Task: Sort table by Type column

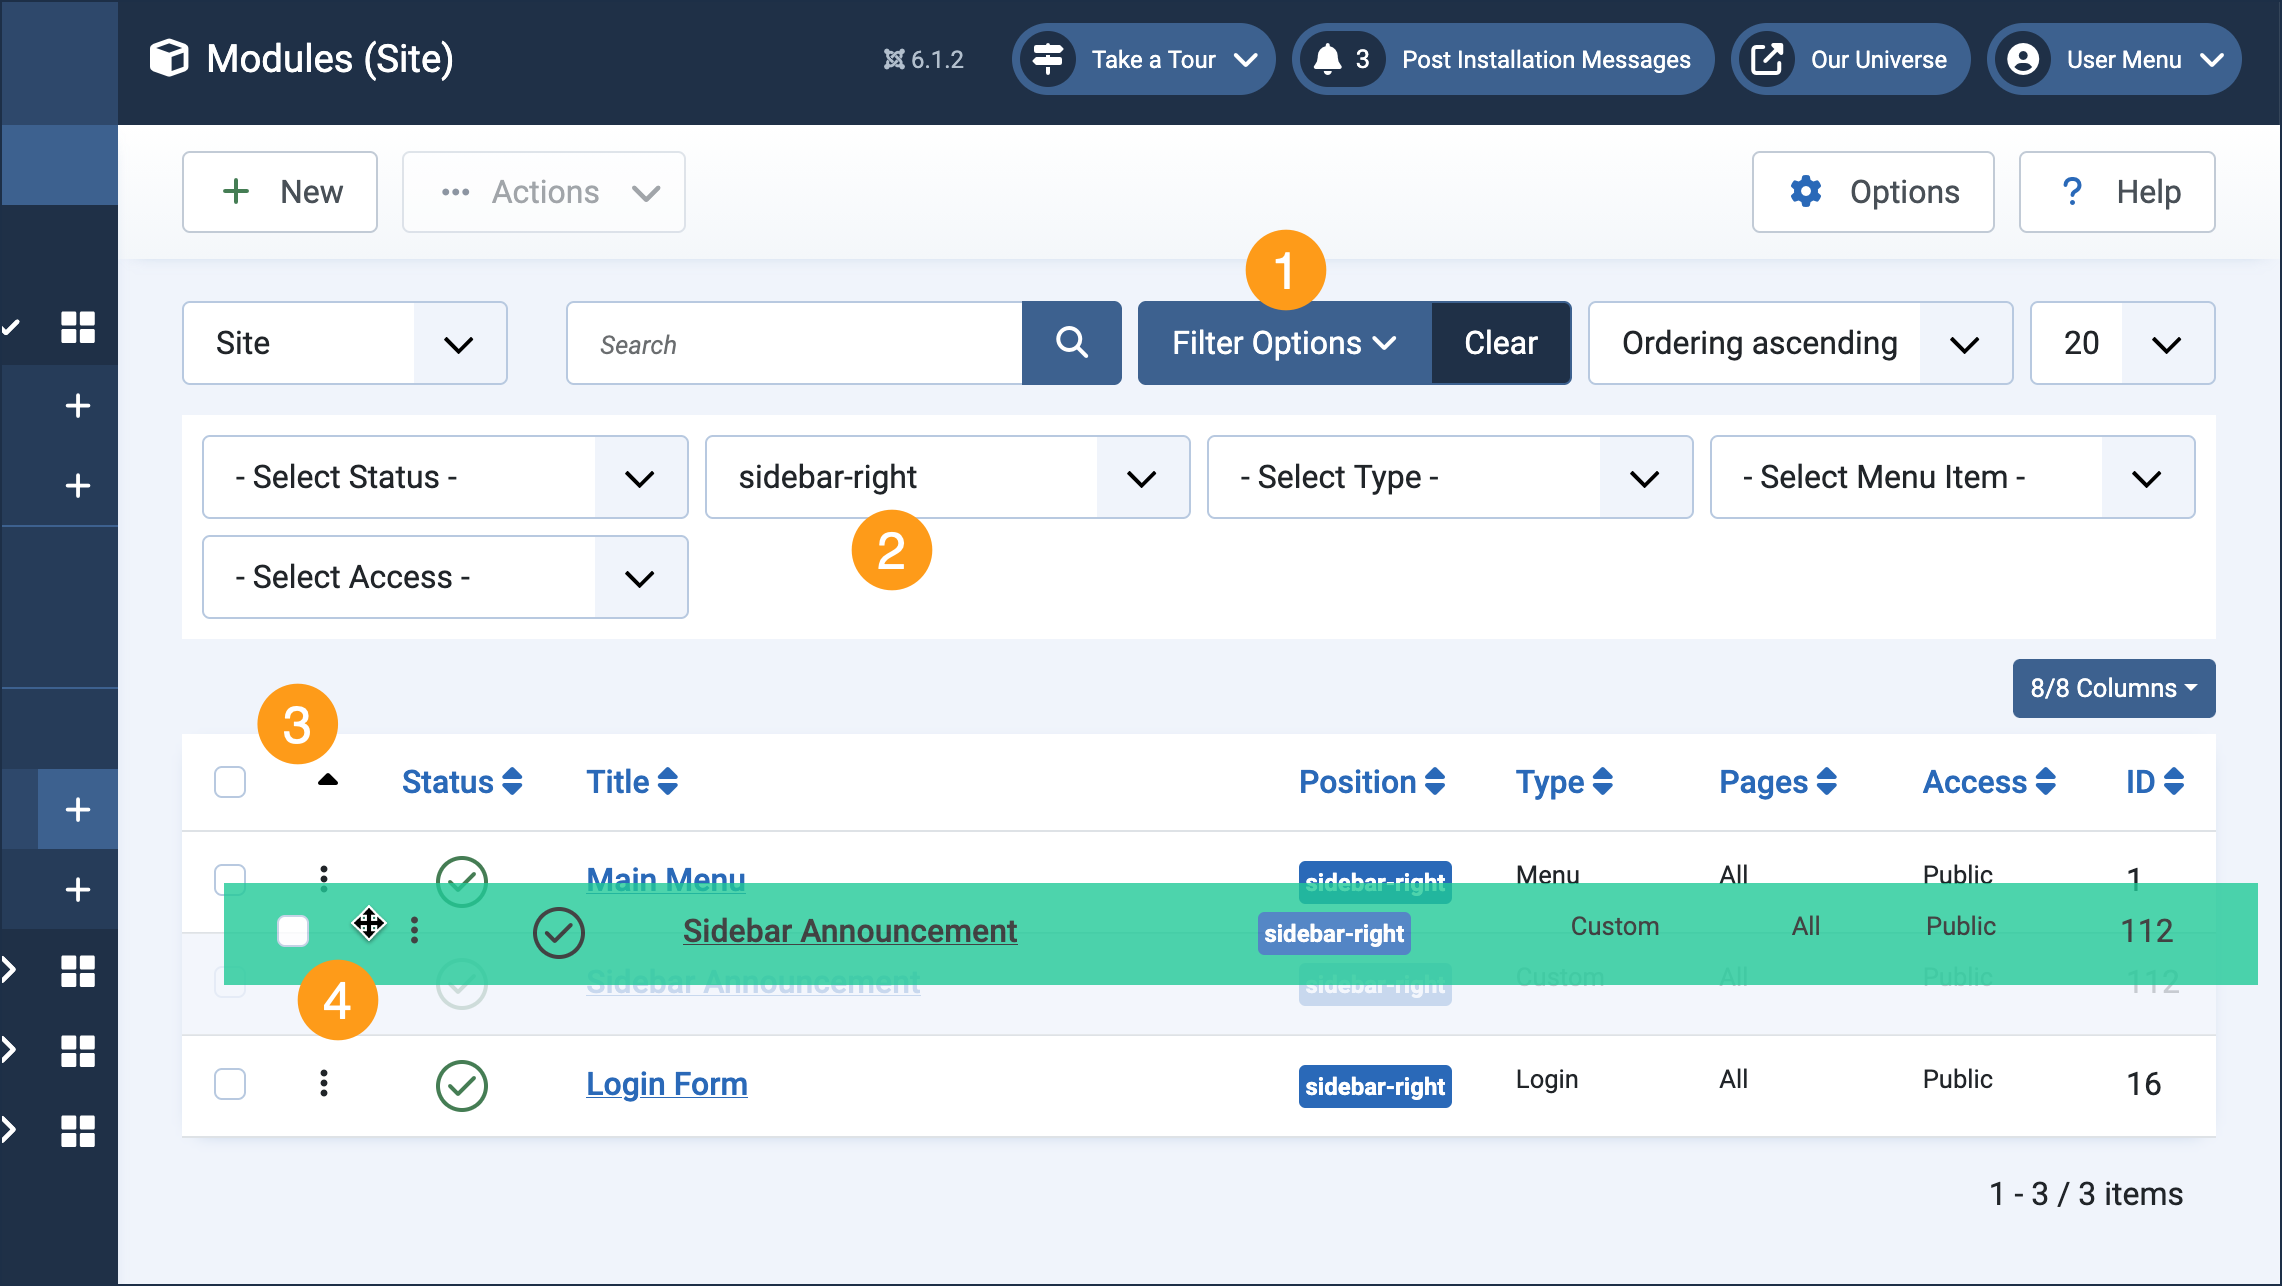Action: 1564,782
